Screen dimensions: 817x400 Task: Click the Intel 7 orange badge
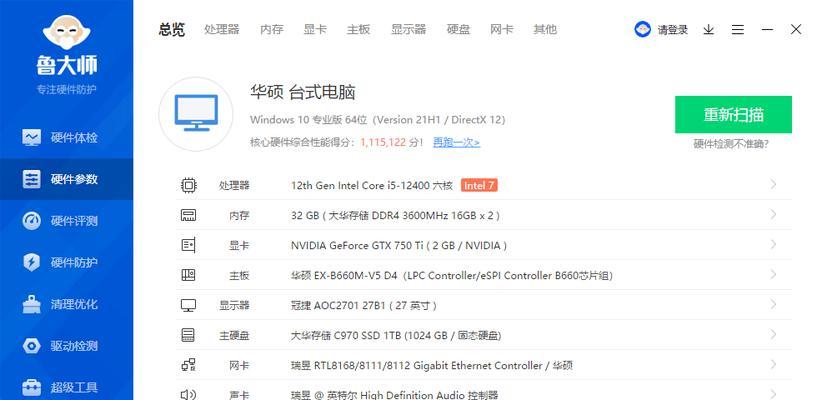tap(479, 185)
